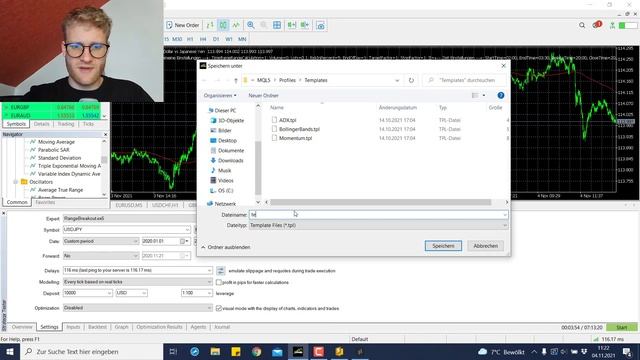Switch to the Symbols tab in Market Watch

click(16, 124)
